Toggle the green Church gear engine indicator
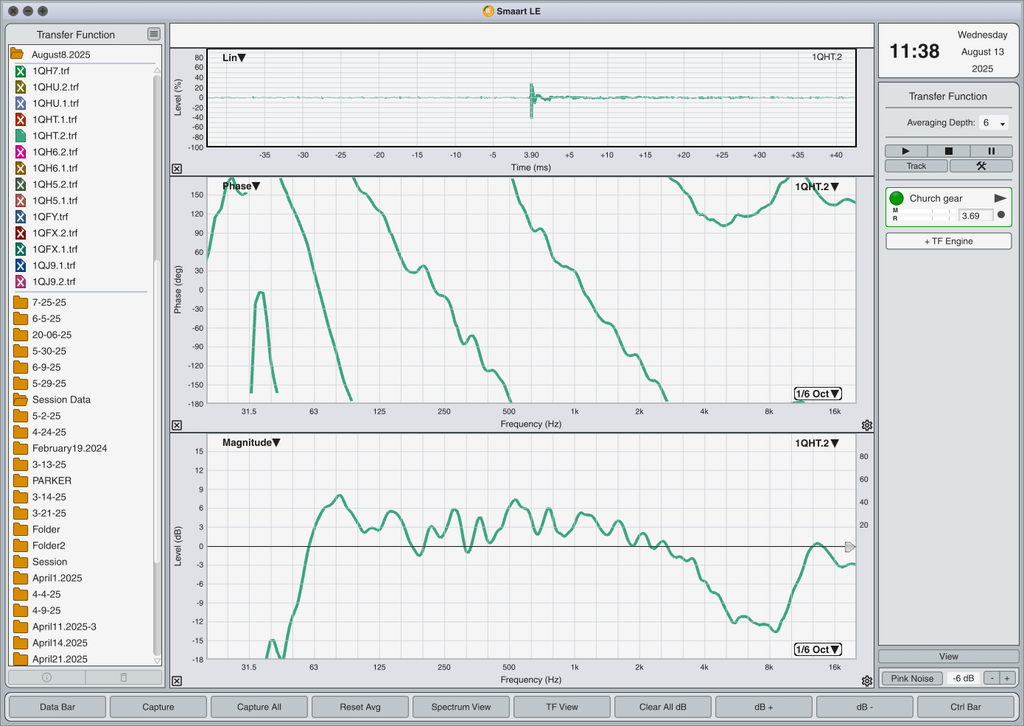The width and height of the screenshot is (1024, 726). click(x=896, y=198)
